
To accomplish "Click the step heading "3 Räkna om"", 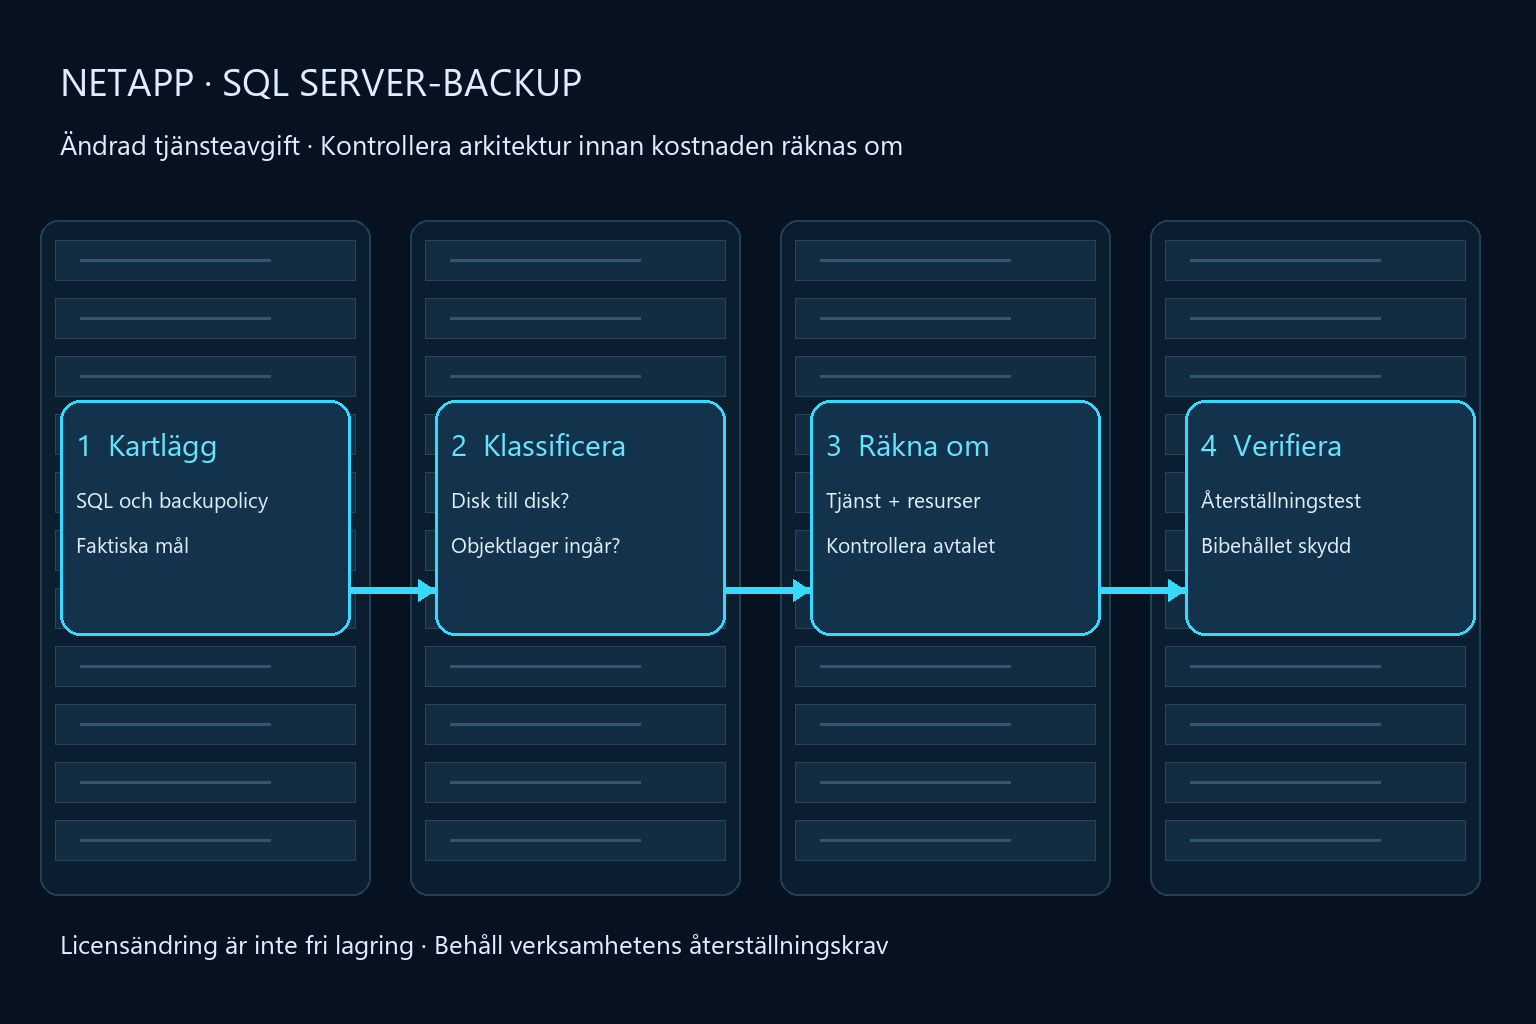I will (x=907, y=446).
